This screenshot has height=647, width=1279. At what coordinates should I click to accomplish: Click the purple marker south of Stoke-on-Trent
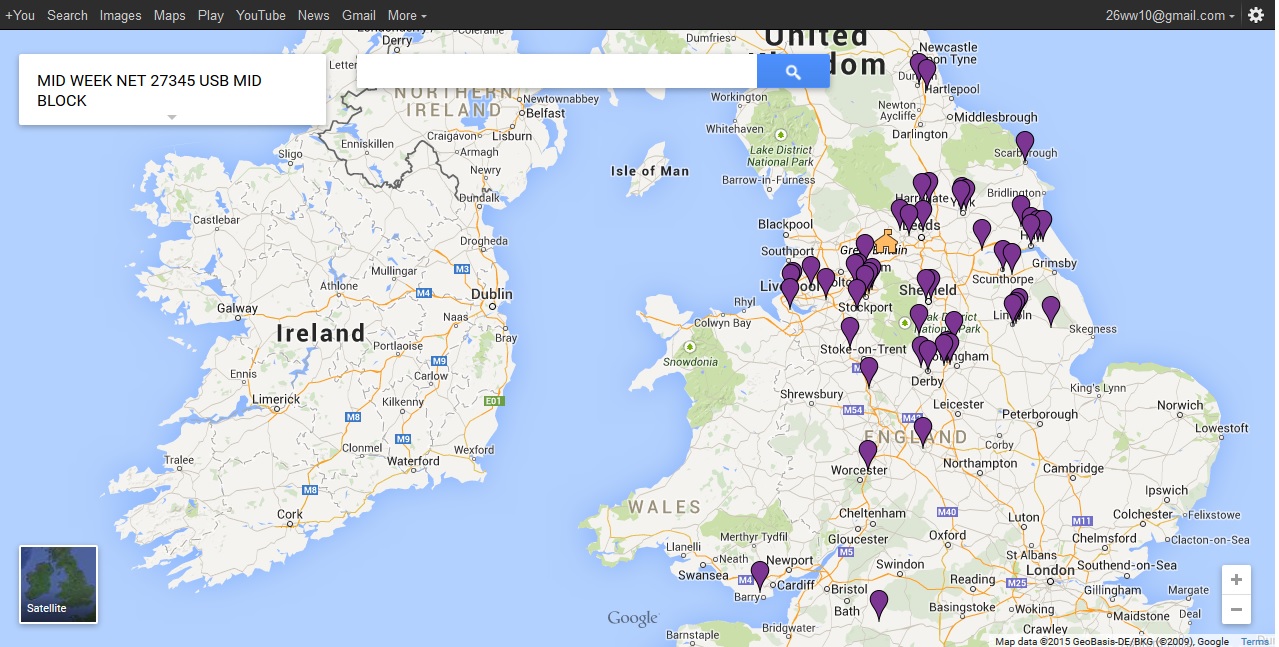coord(869,372)
